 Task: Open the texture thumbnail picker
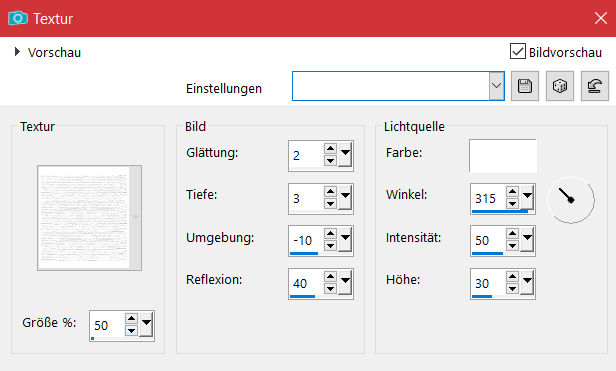tap(90, 218)
